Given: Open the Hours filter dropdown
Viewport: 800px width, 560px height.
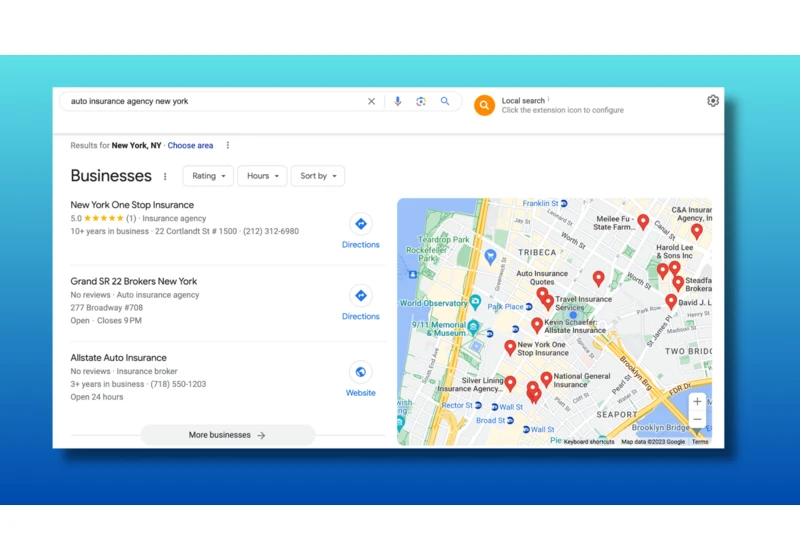Looking at the screenshot, I should click(262, 176).
